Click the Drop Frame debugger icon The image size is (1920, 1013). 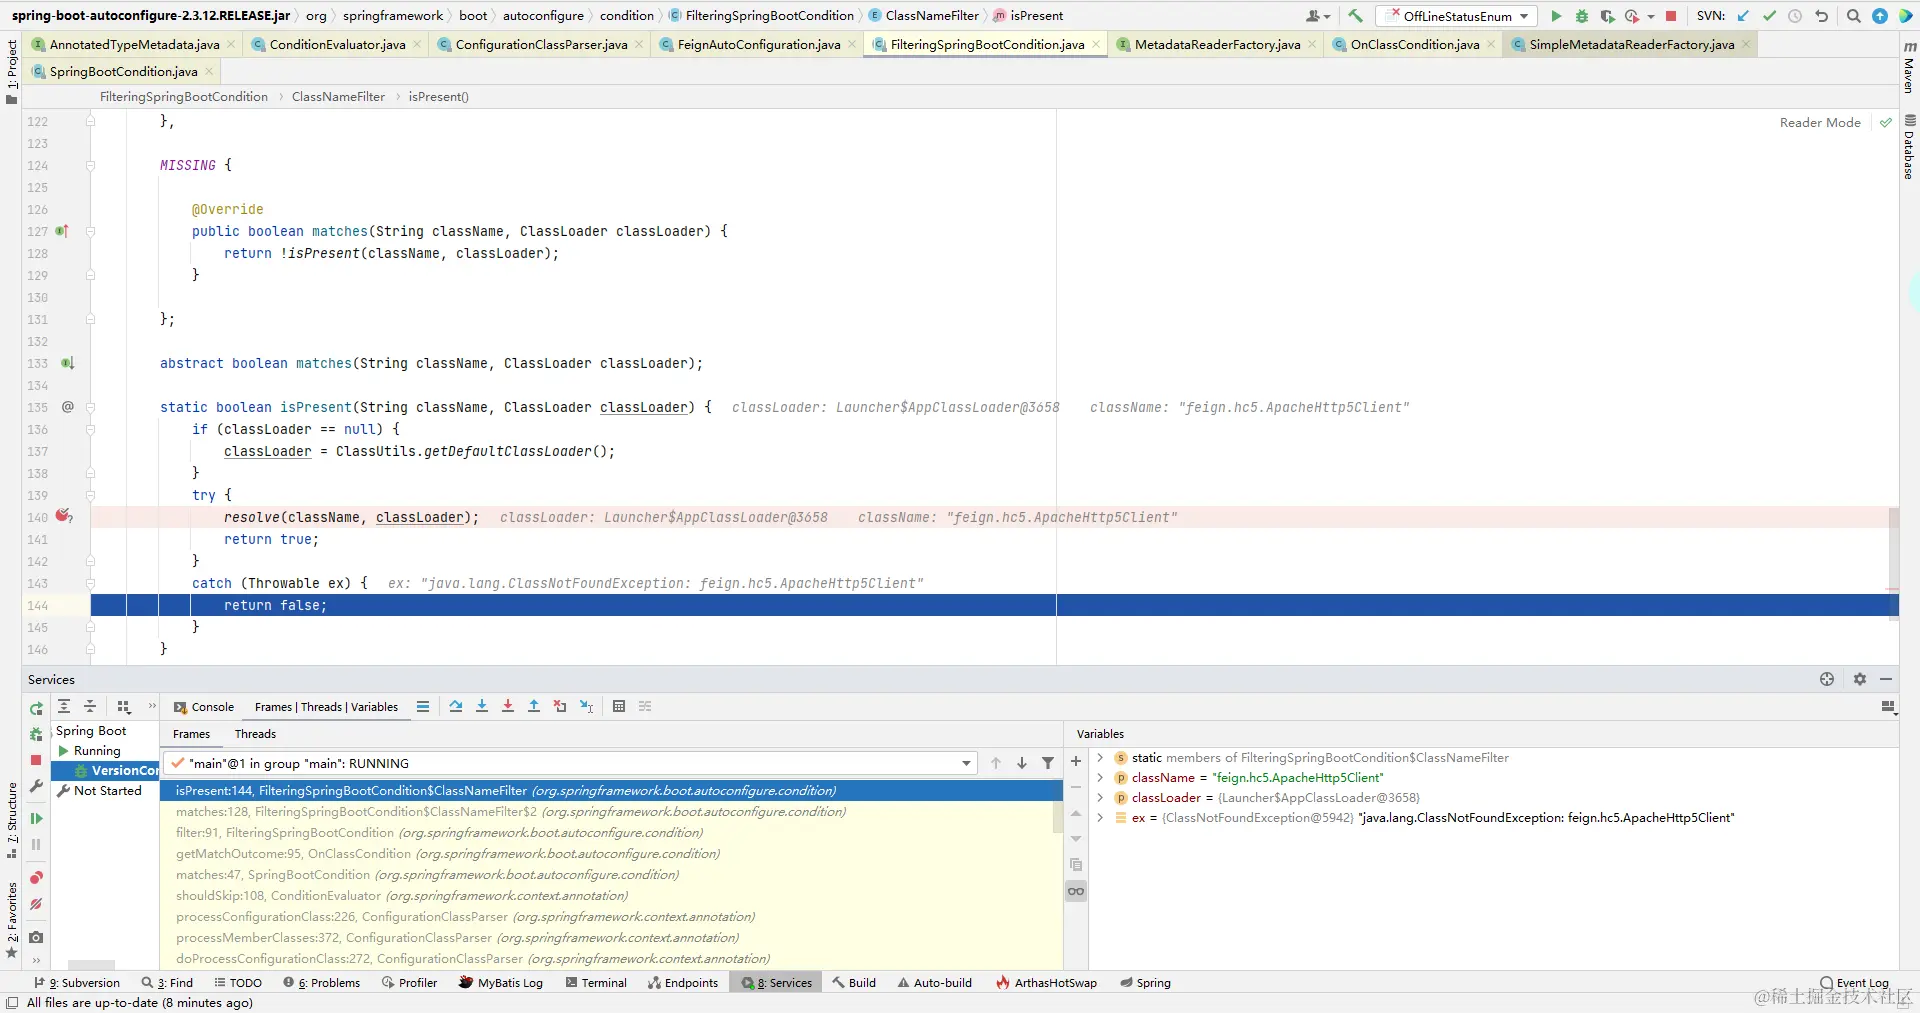[560, 706]
